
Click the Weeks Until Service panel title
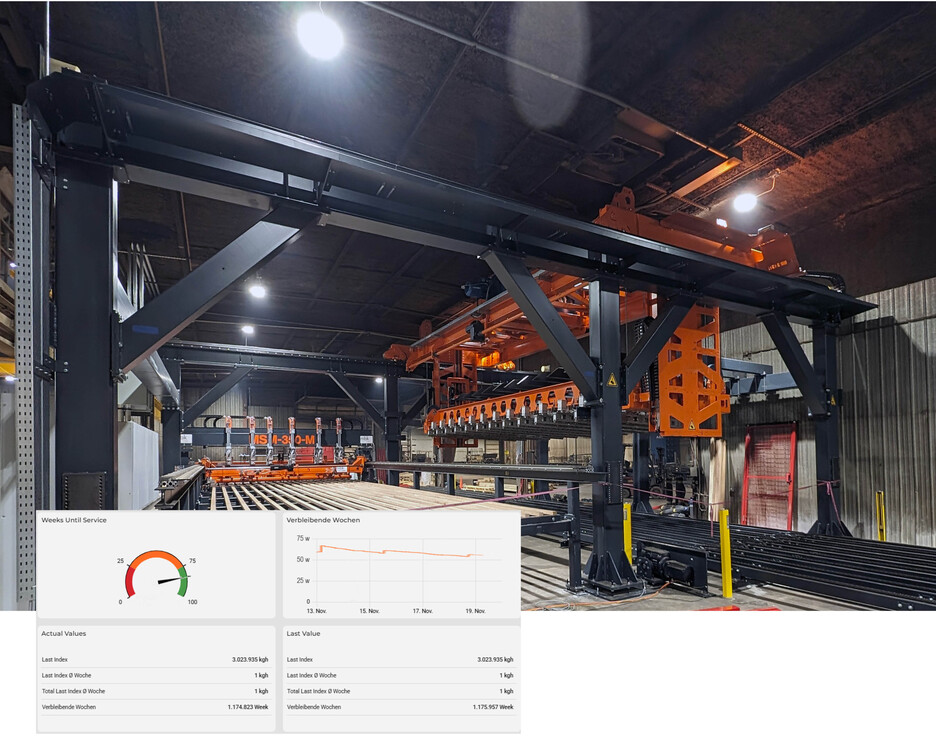[74, 520]
